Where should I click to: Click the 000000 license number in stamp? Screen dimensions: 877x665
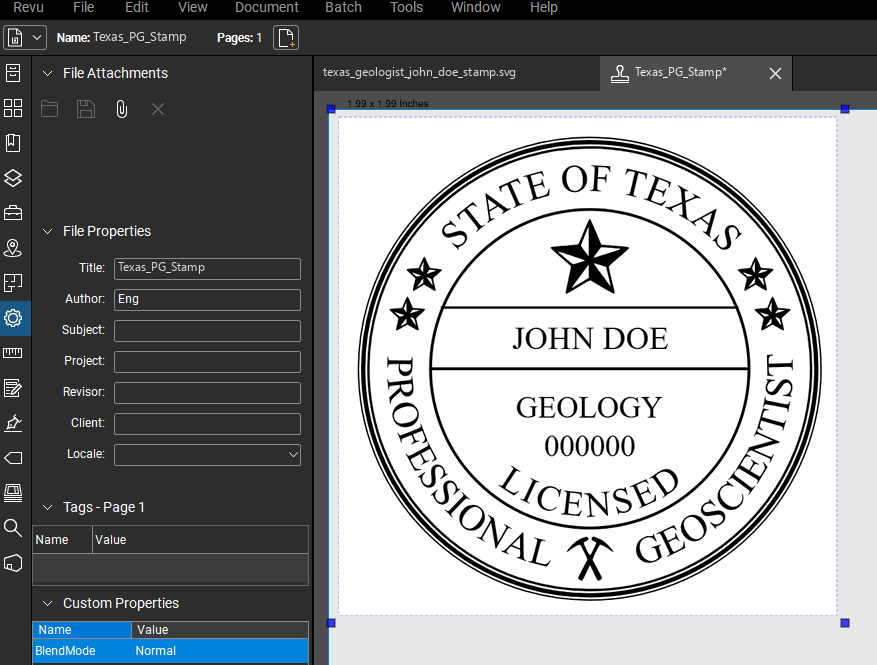click(x=590, y=446)
